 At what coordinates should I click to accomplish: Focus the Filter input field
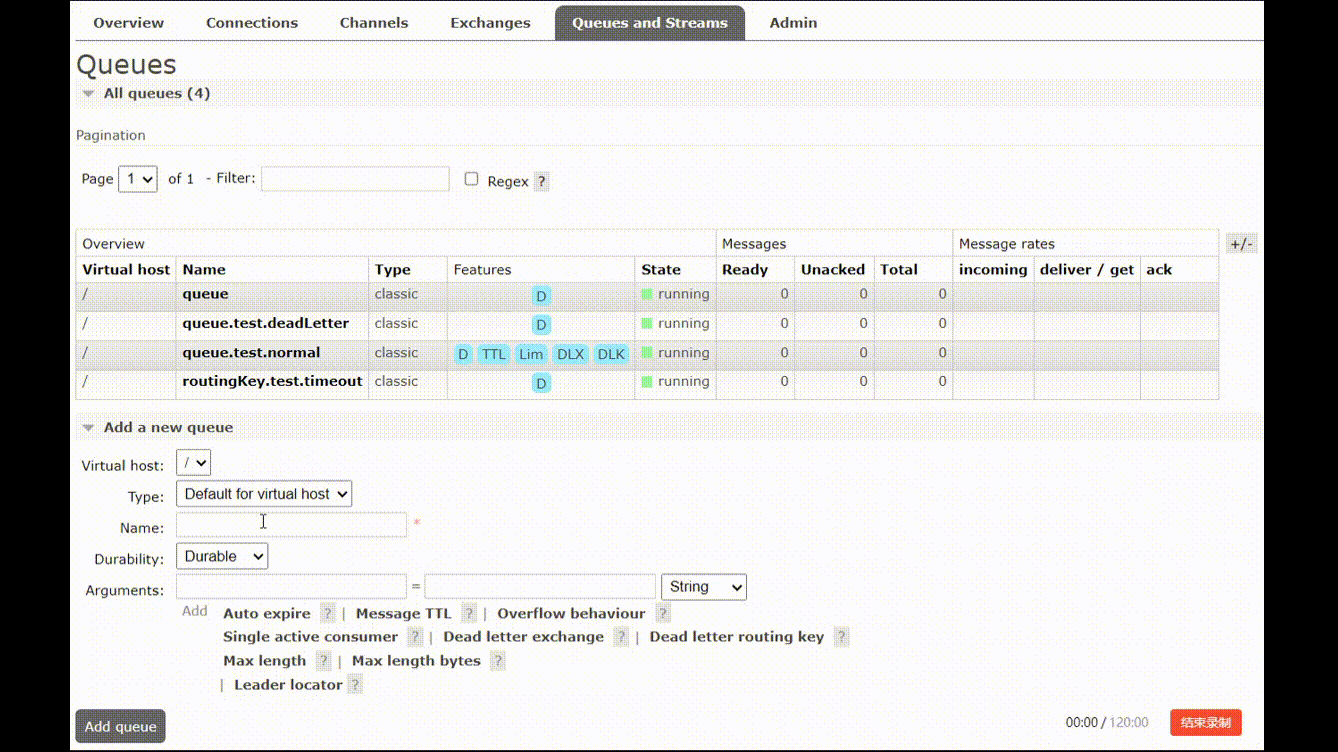355,179
